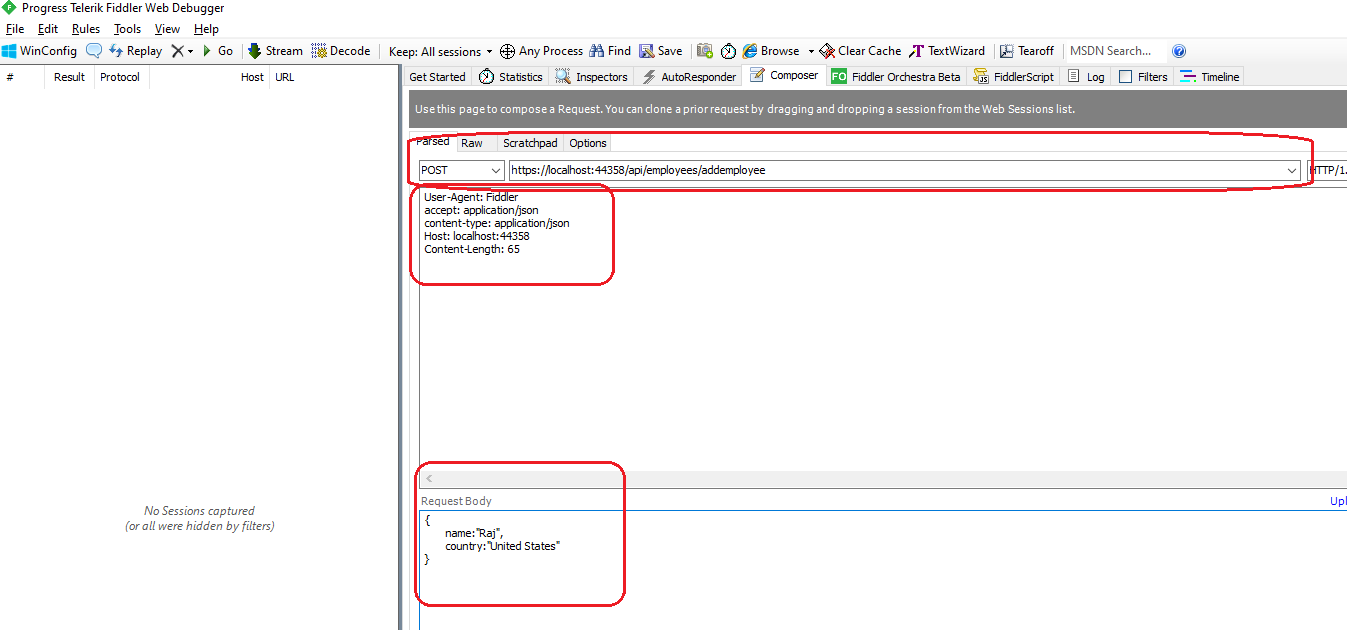The width and height of the screenshot is (1347, 630).
Task: Click the Any Process target picker
Action: point(541,51)
